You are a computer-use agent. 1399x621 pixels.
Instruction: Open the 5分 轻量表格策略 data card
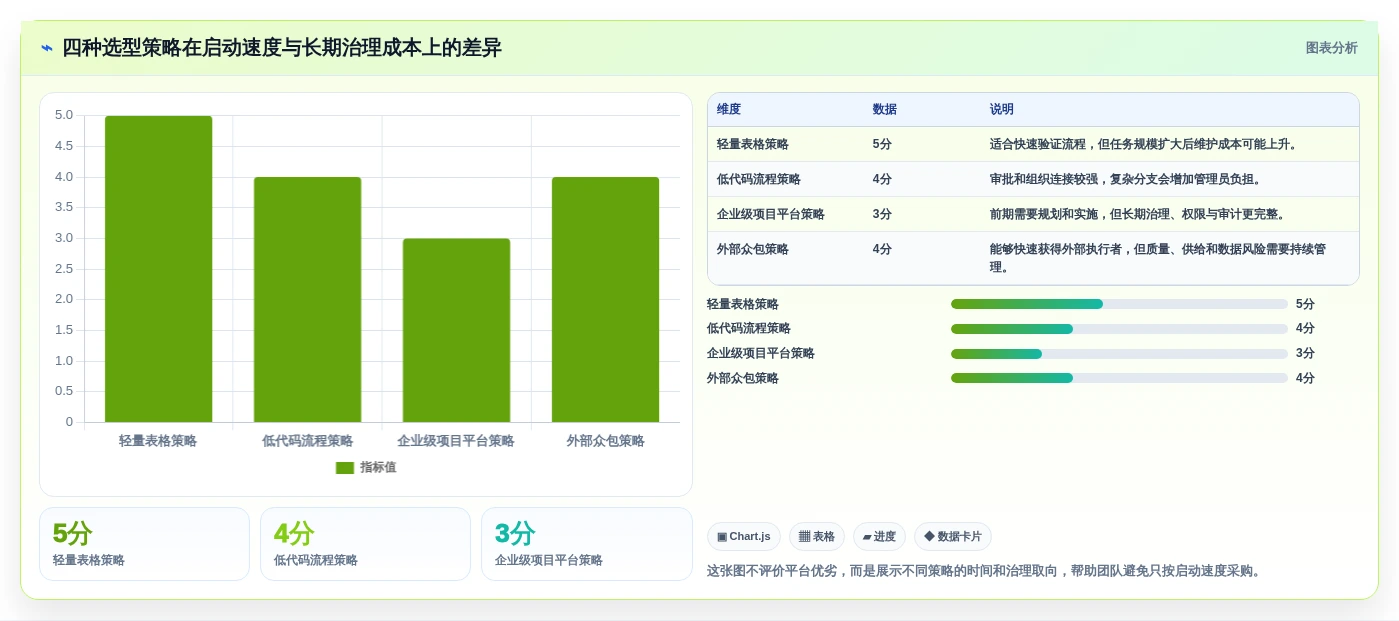coord(144,544)
